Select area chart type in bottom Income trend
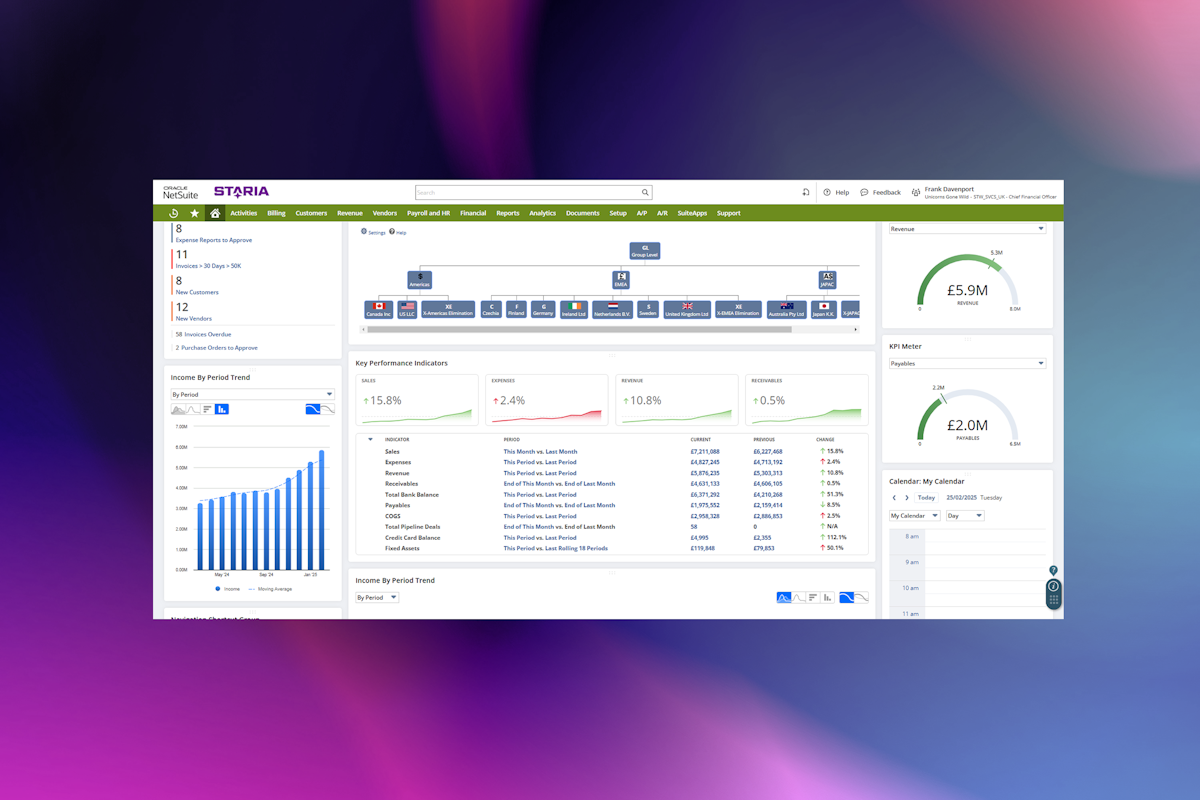 (x=784, y=597)
